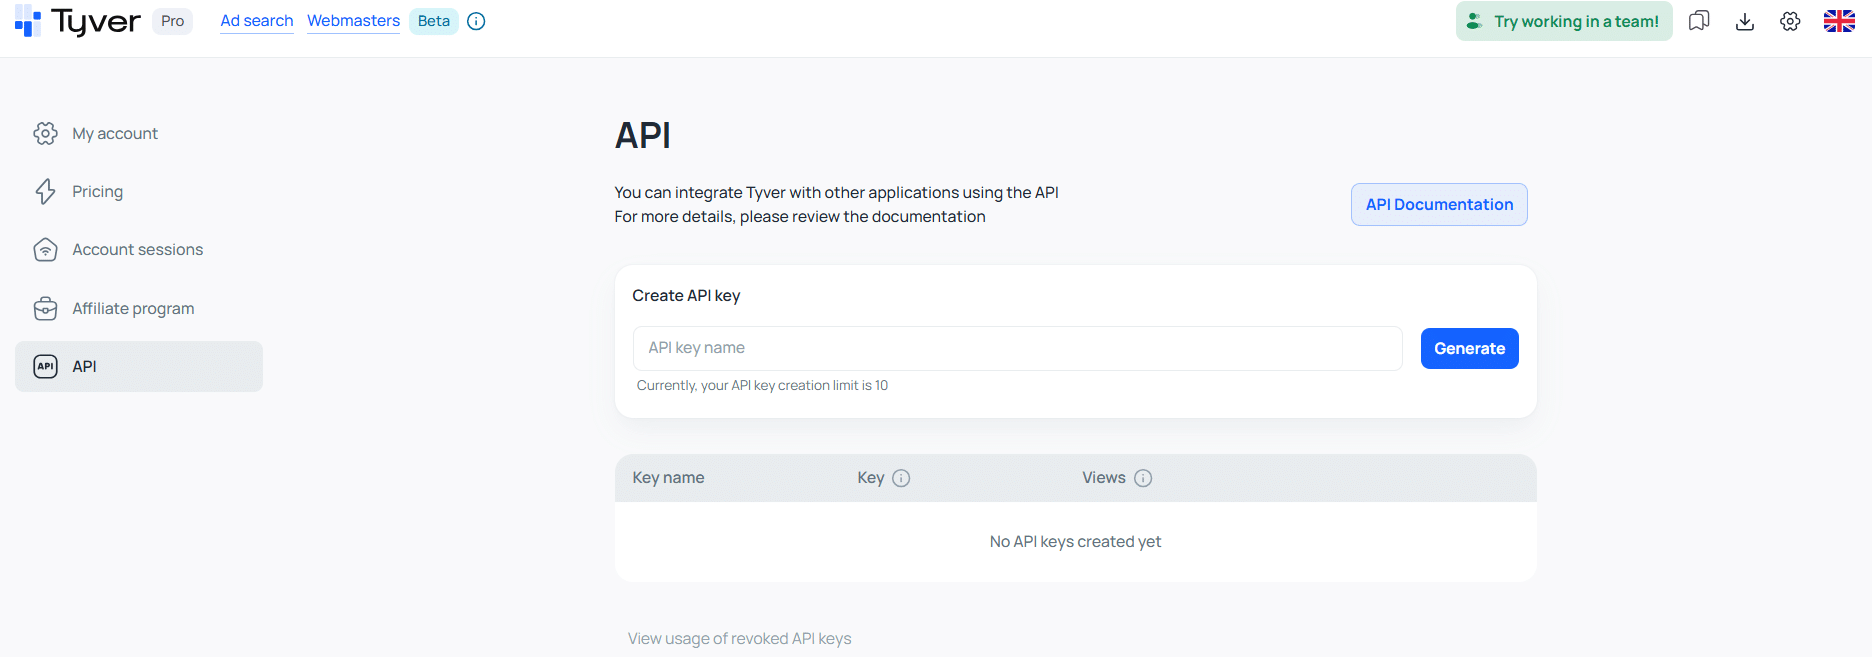The image size is (1872, 657).
Task: Click the 'Create API key' heading
Action: (x=686, y=295)
